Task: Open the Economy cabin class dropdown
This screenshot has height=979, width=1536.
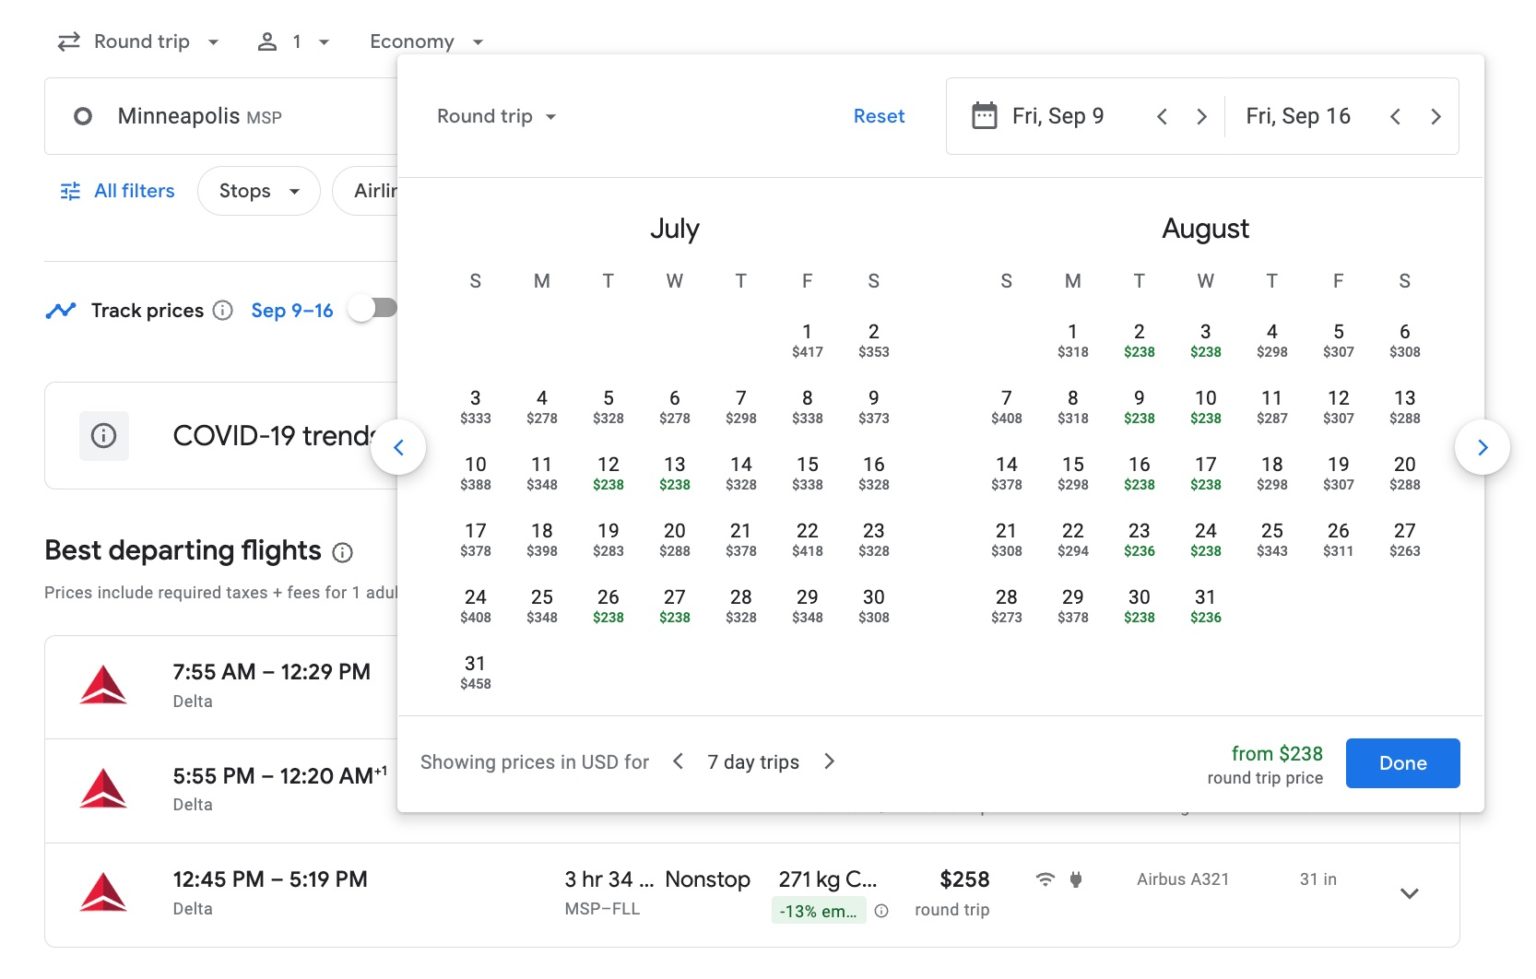Action: (x=425, y=41)
